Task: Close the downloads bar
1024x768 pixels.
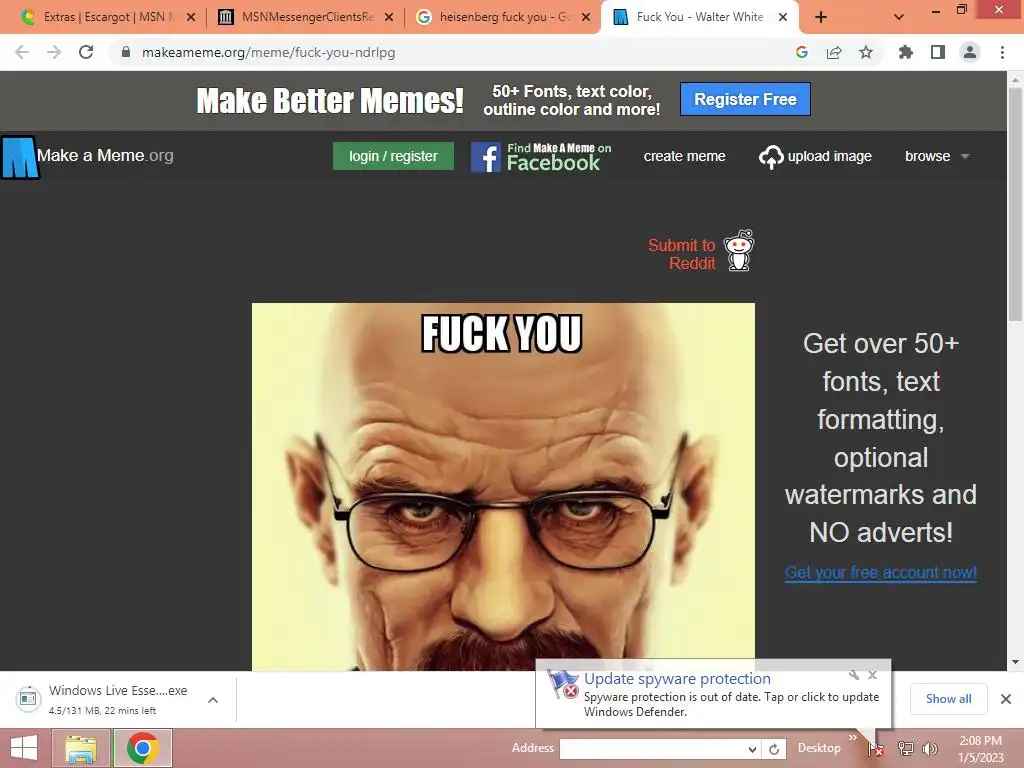Action: pos(1006,699)
